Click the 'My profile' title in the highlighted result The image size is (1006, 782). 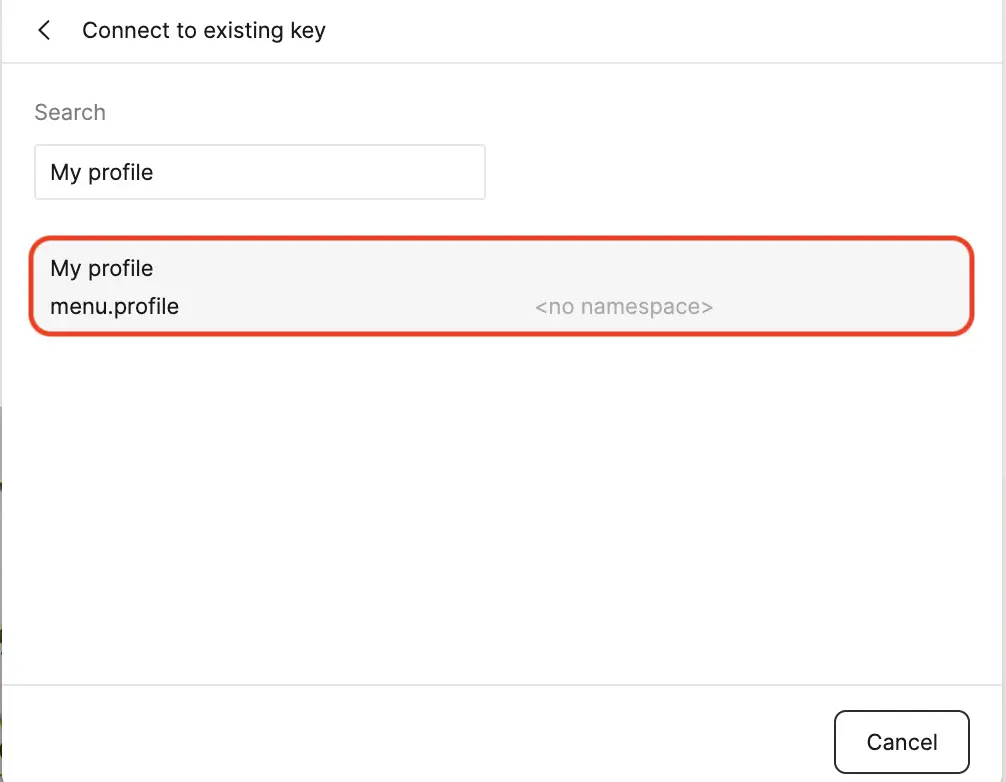coord(102,268)
